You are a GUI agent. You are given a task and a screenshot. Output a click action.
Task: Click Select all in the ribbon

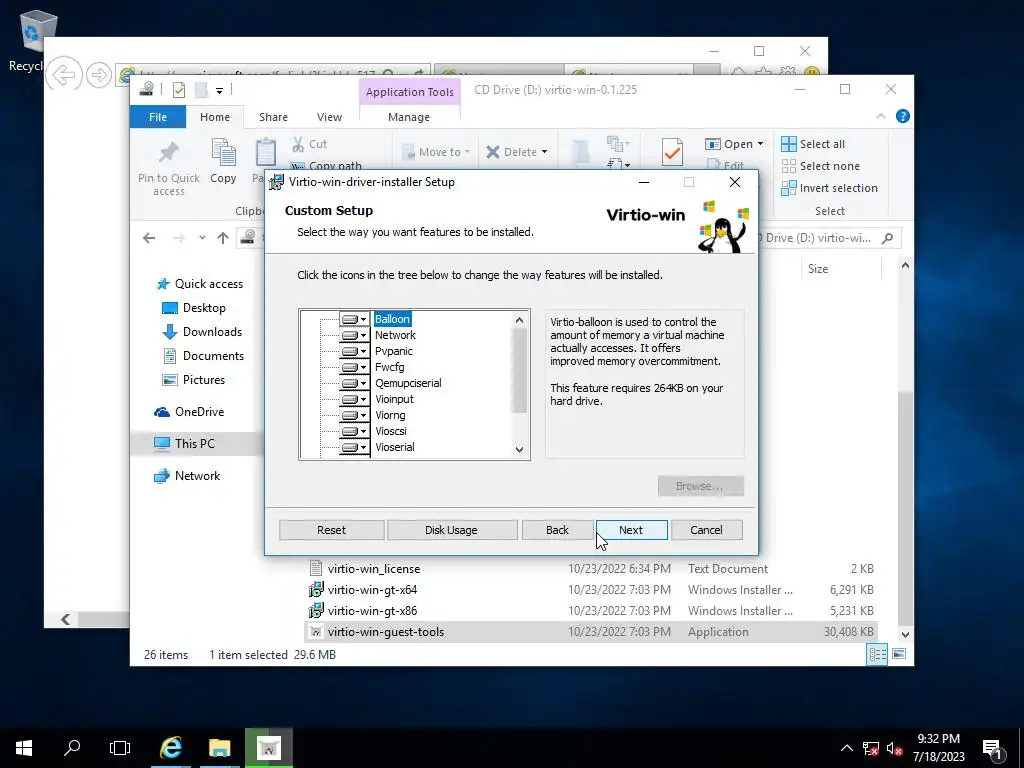813,144
